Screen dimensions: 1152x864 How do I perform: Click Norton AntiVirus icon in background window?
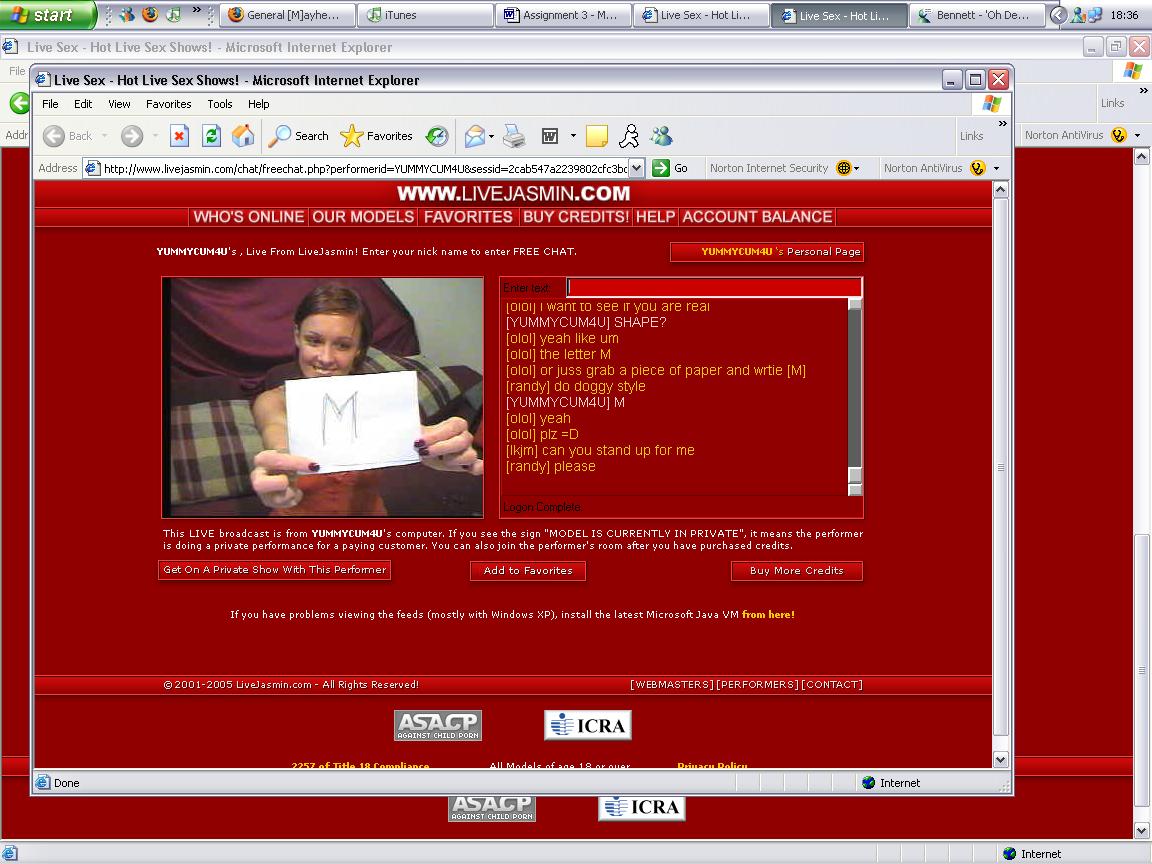coord(1119,135)
